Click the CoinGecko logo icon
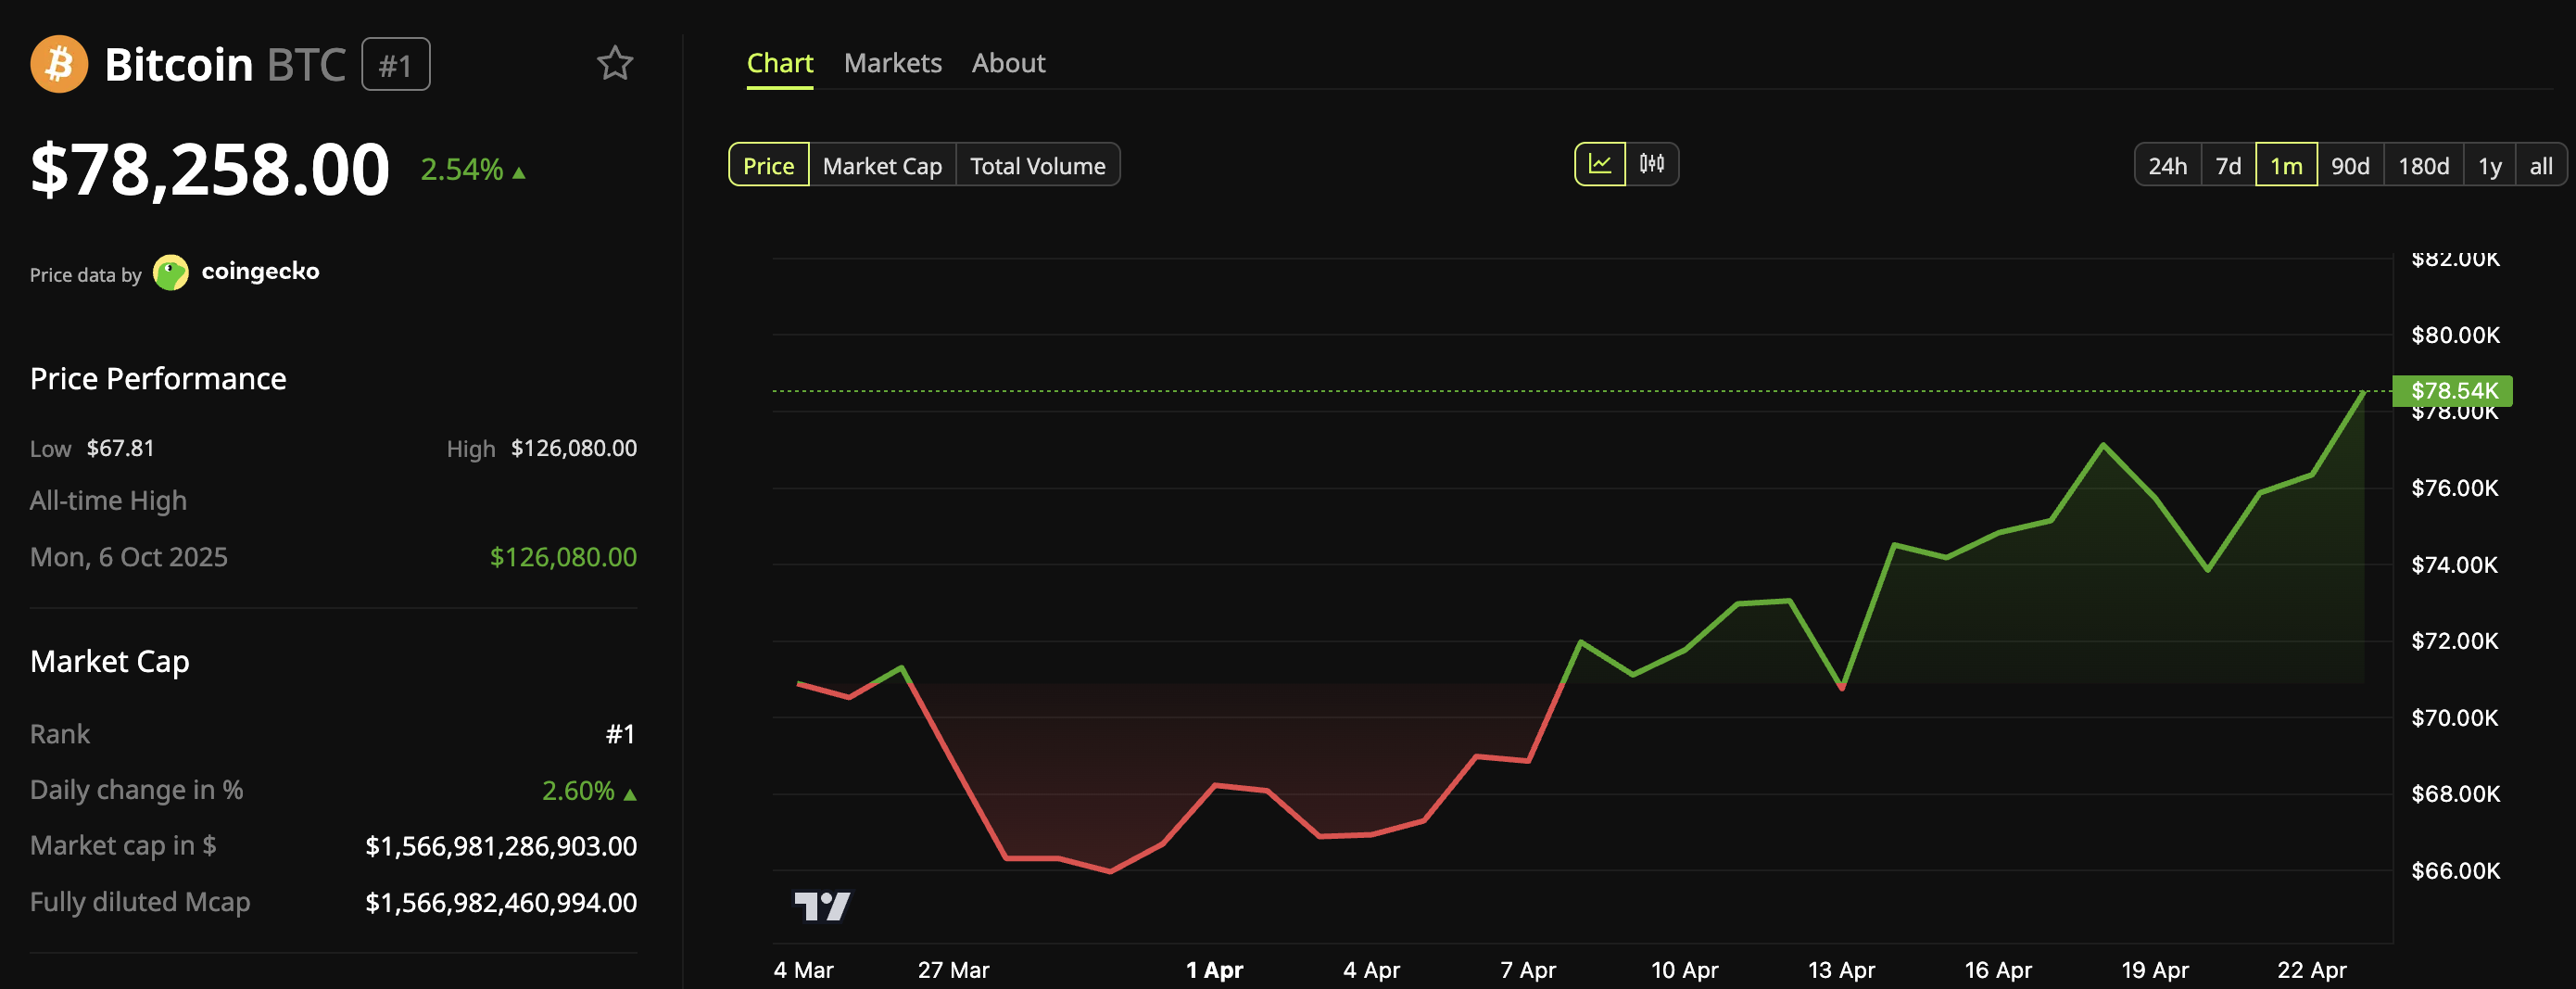The image size is (2576, 989). [x=171, y=271]
